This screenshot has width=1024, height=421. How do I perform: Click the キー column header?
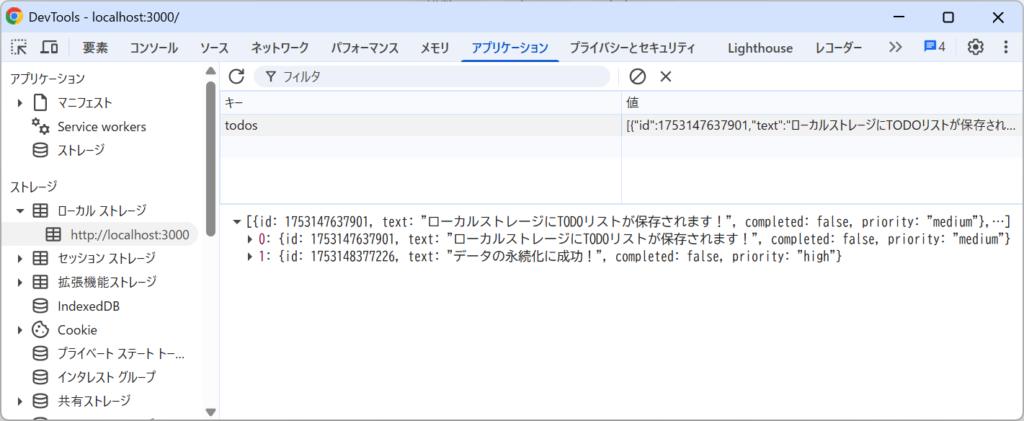(421, 102)
